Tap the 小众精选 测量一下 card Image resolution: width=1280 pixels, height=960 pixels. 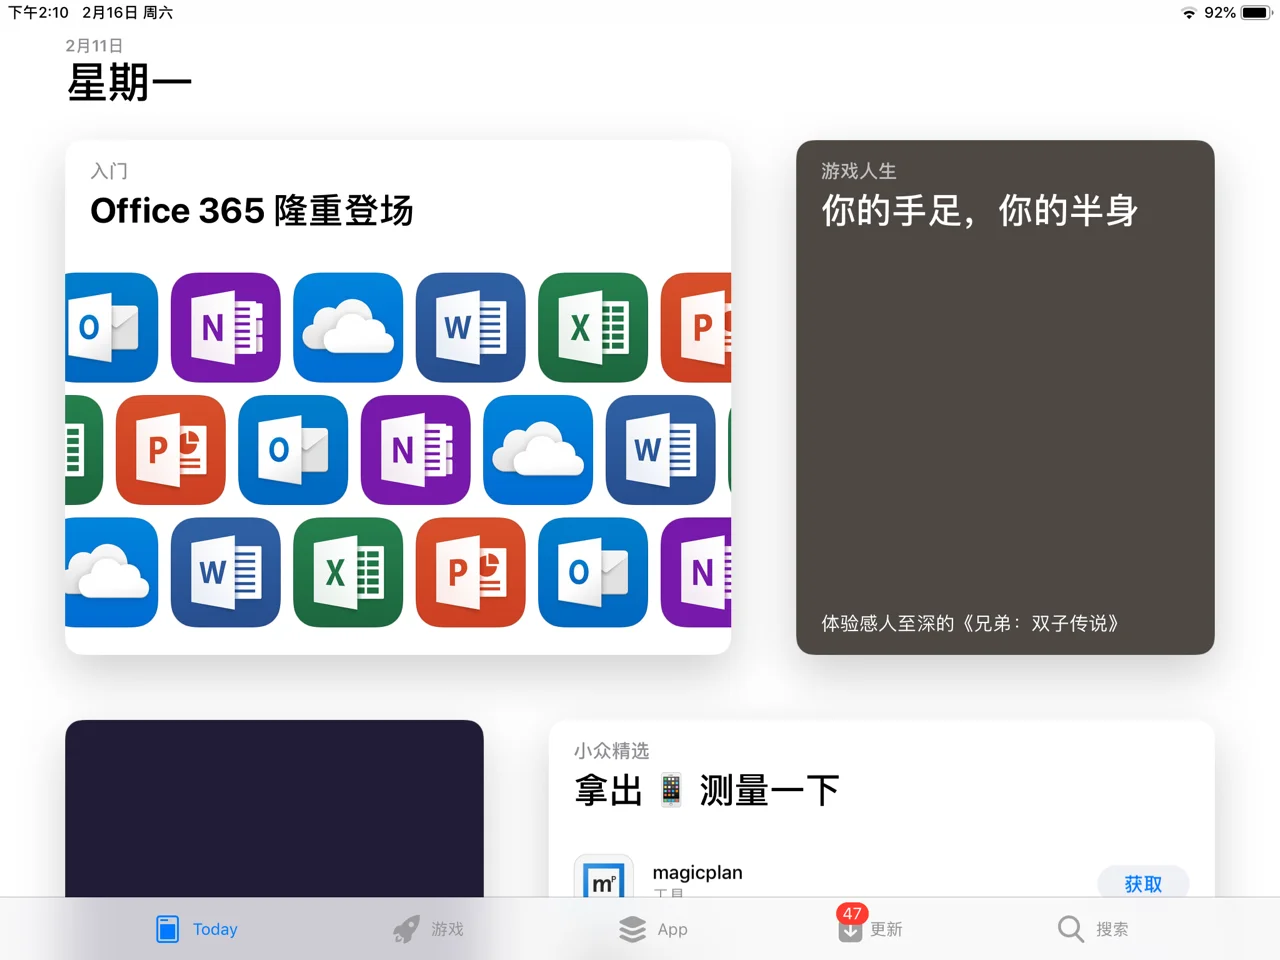pyautogui.click(x=880, y=790)
